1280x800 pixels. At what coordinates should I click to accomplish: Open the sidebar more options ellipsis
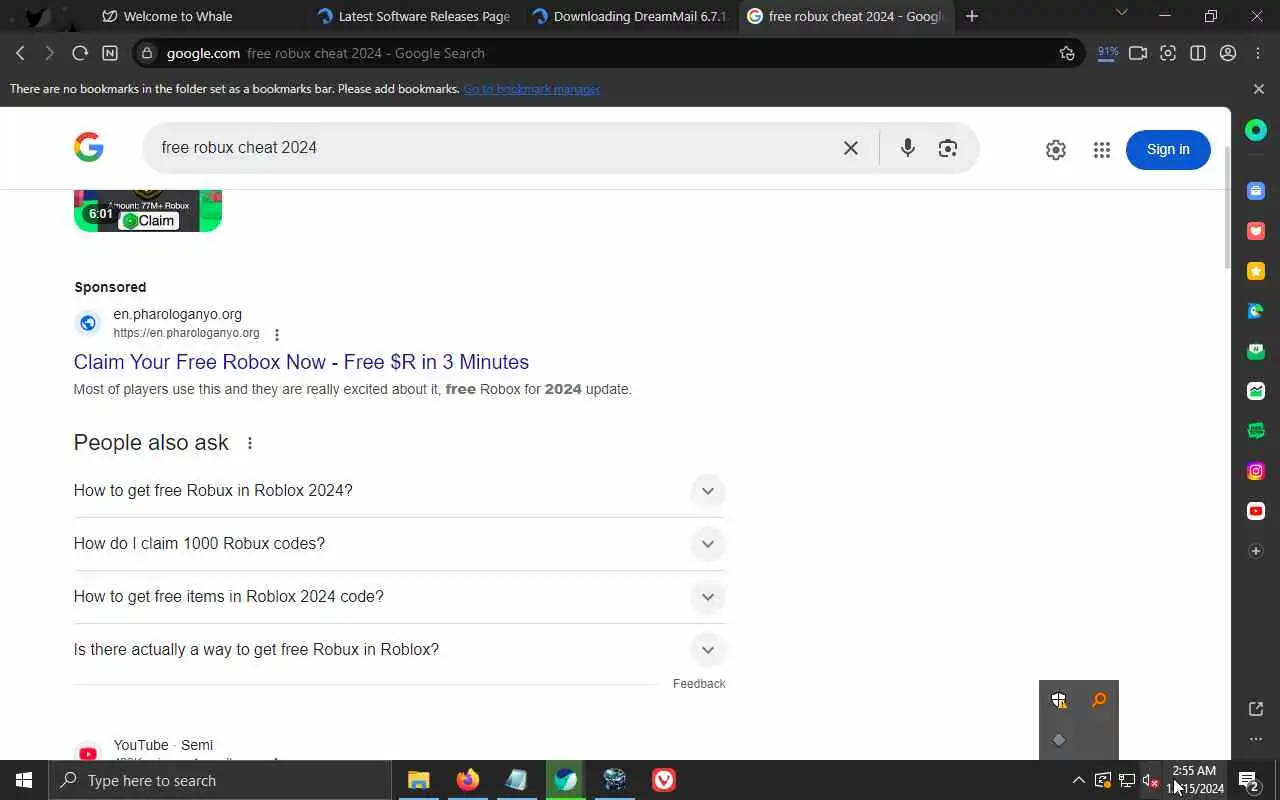tap(1256, 739)
